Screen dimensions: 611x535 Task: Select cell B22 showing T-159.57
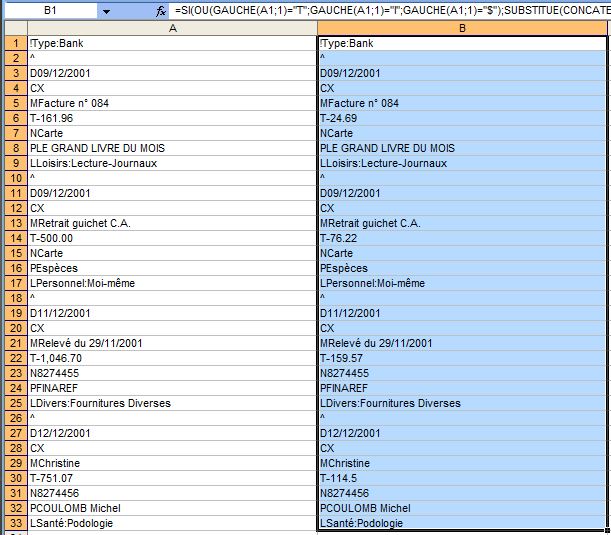[x=462, y=358]
